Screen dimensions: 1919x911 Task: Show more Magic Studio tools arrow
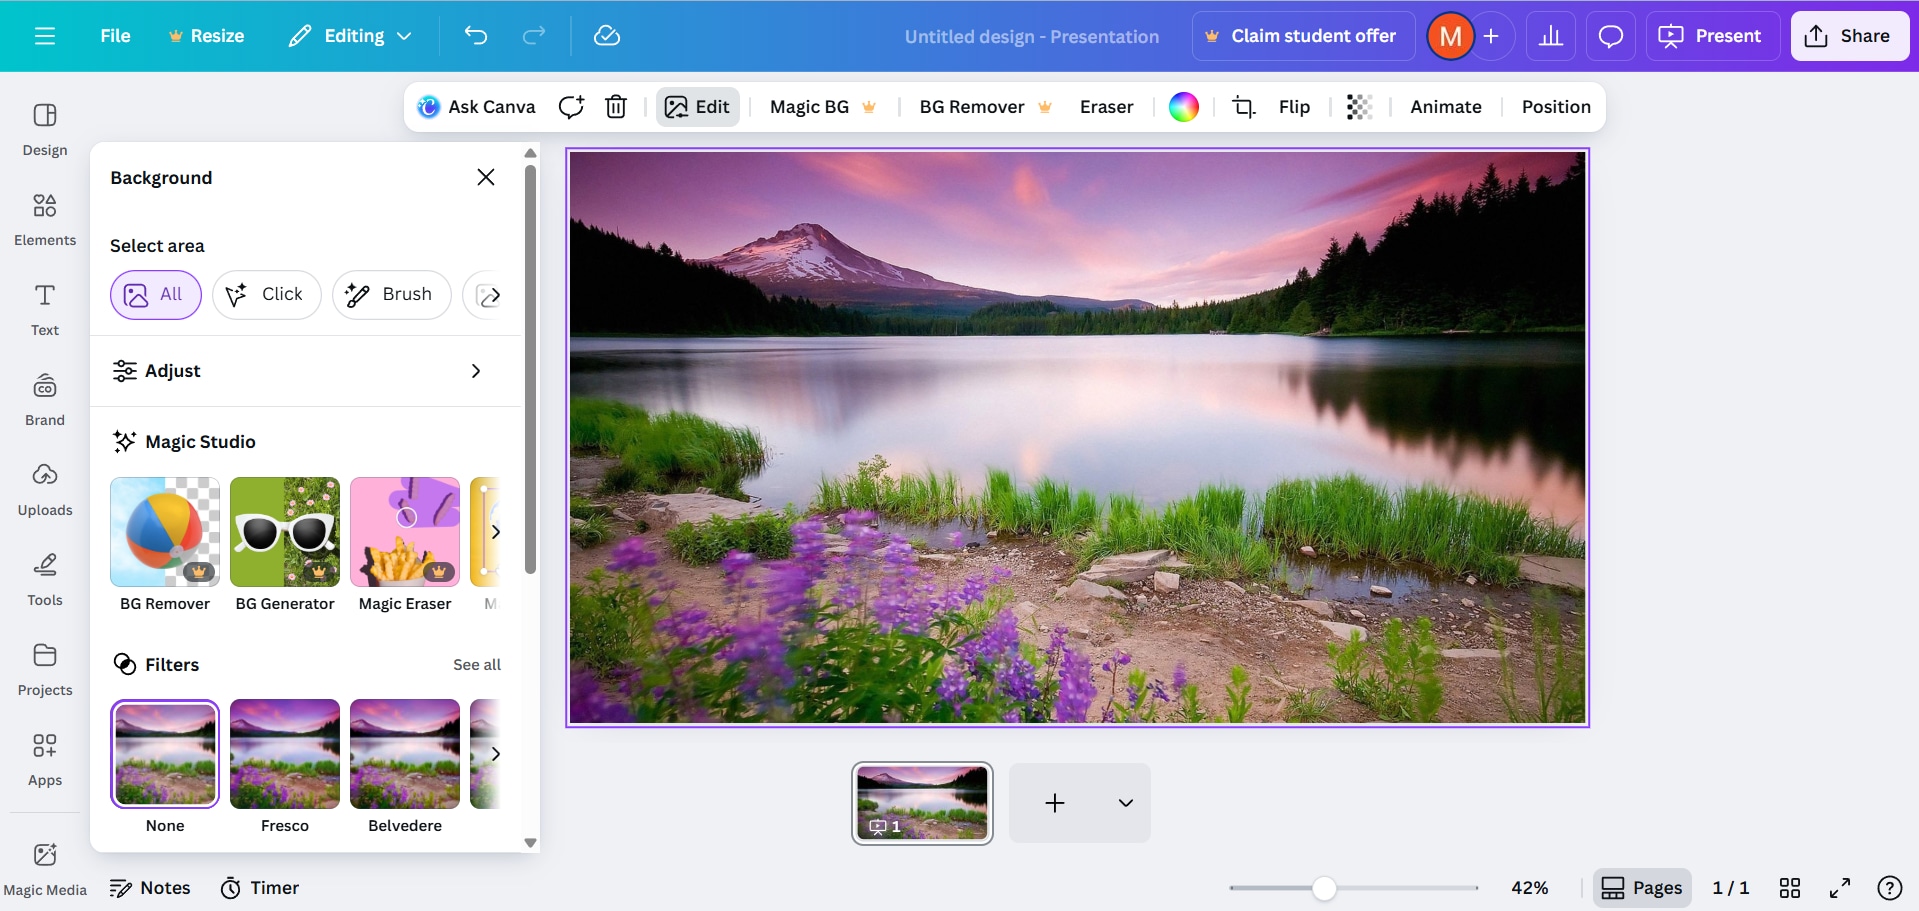click(x=495, y=532)
